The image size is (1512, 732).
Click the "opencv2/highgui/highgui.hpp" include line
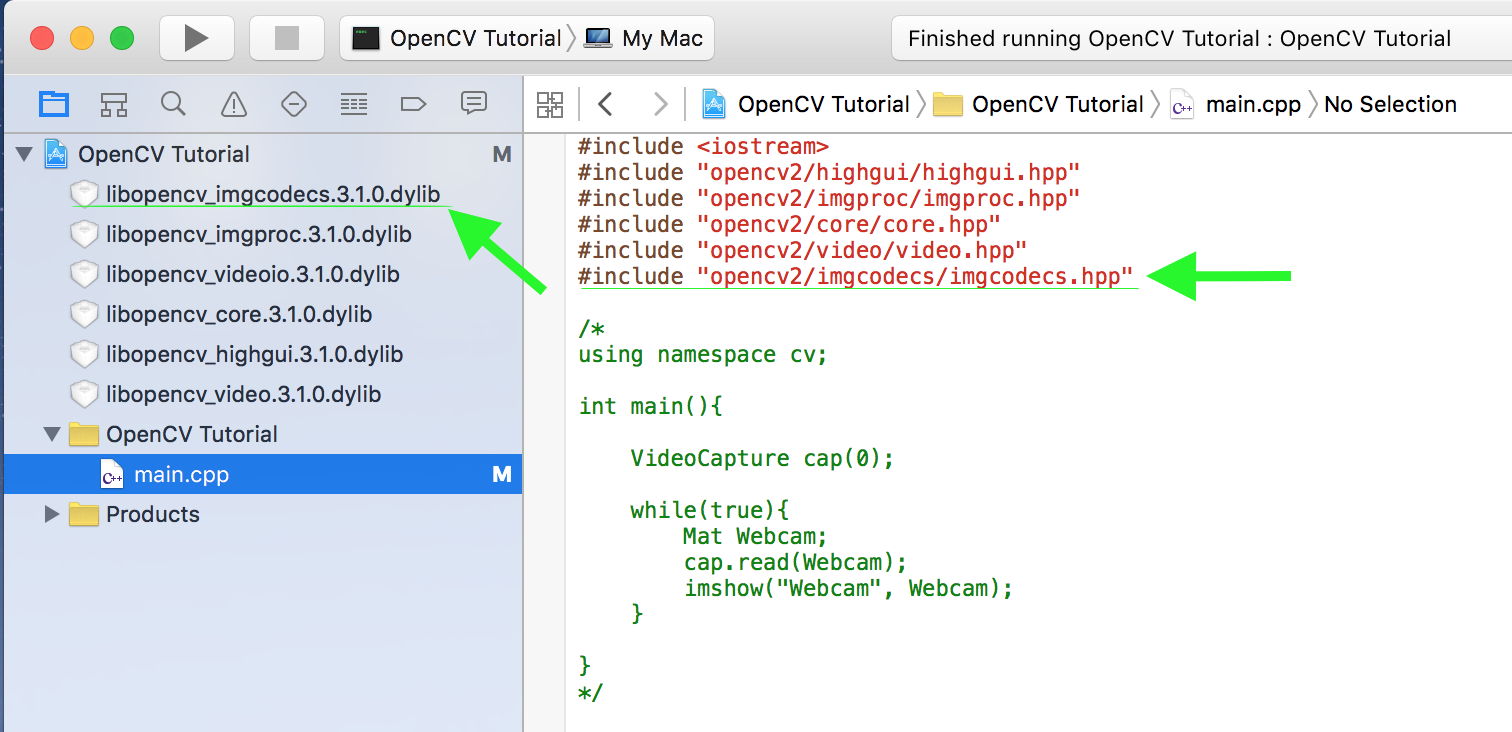tap(829, 172)
